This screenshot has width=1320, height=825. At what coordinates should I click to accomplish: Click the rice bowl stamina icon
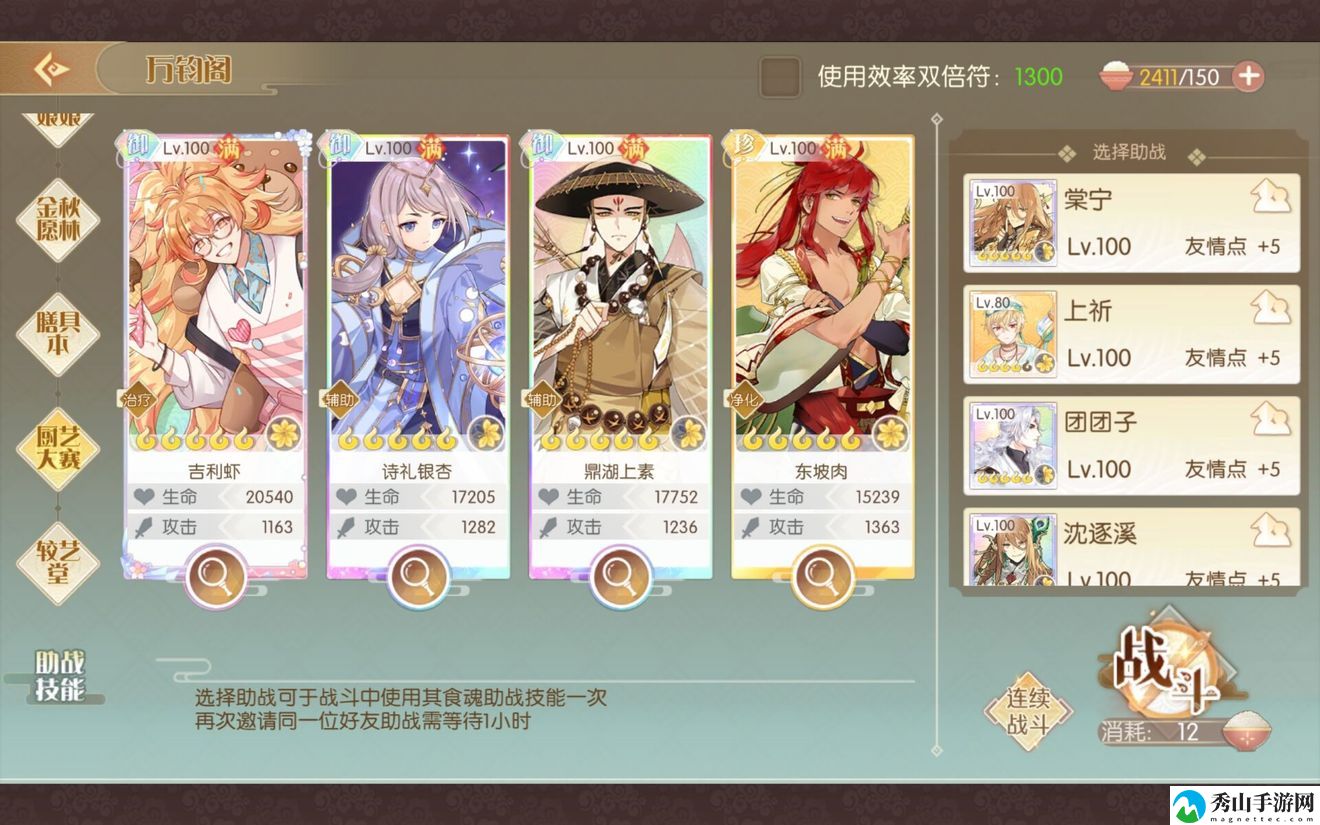1116,76
